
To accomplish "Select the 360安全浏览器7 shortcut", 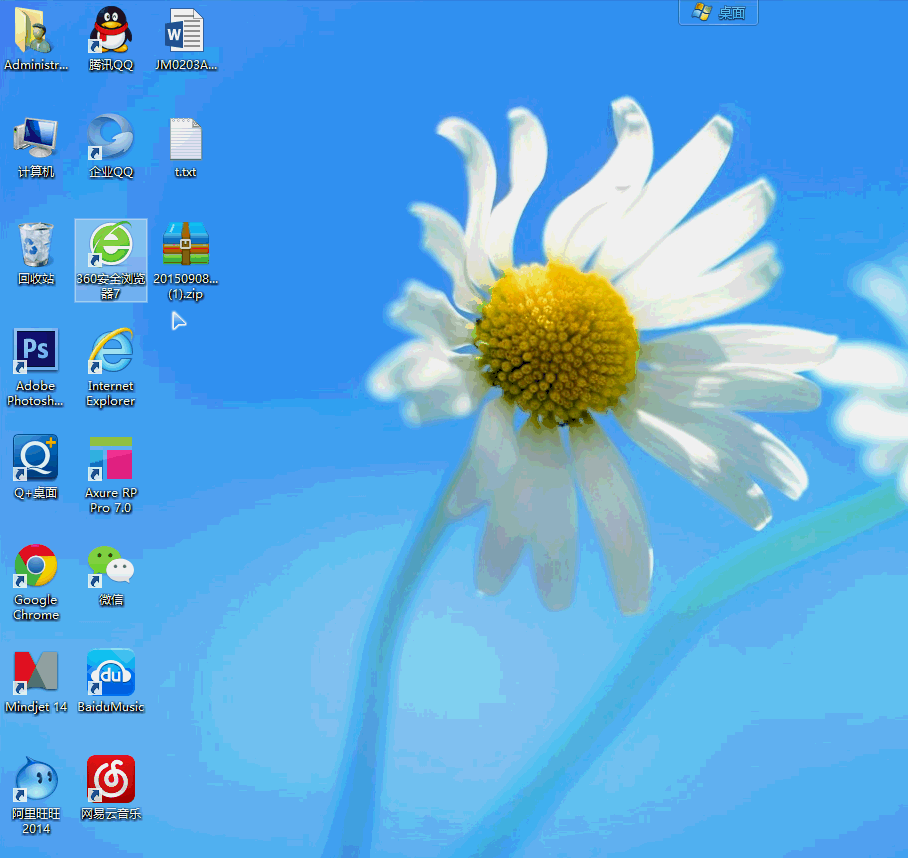I will [x=111, y=260].
